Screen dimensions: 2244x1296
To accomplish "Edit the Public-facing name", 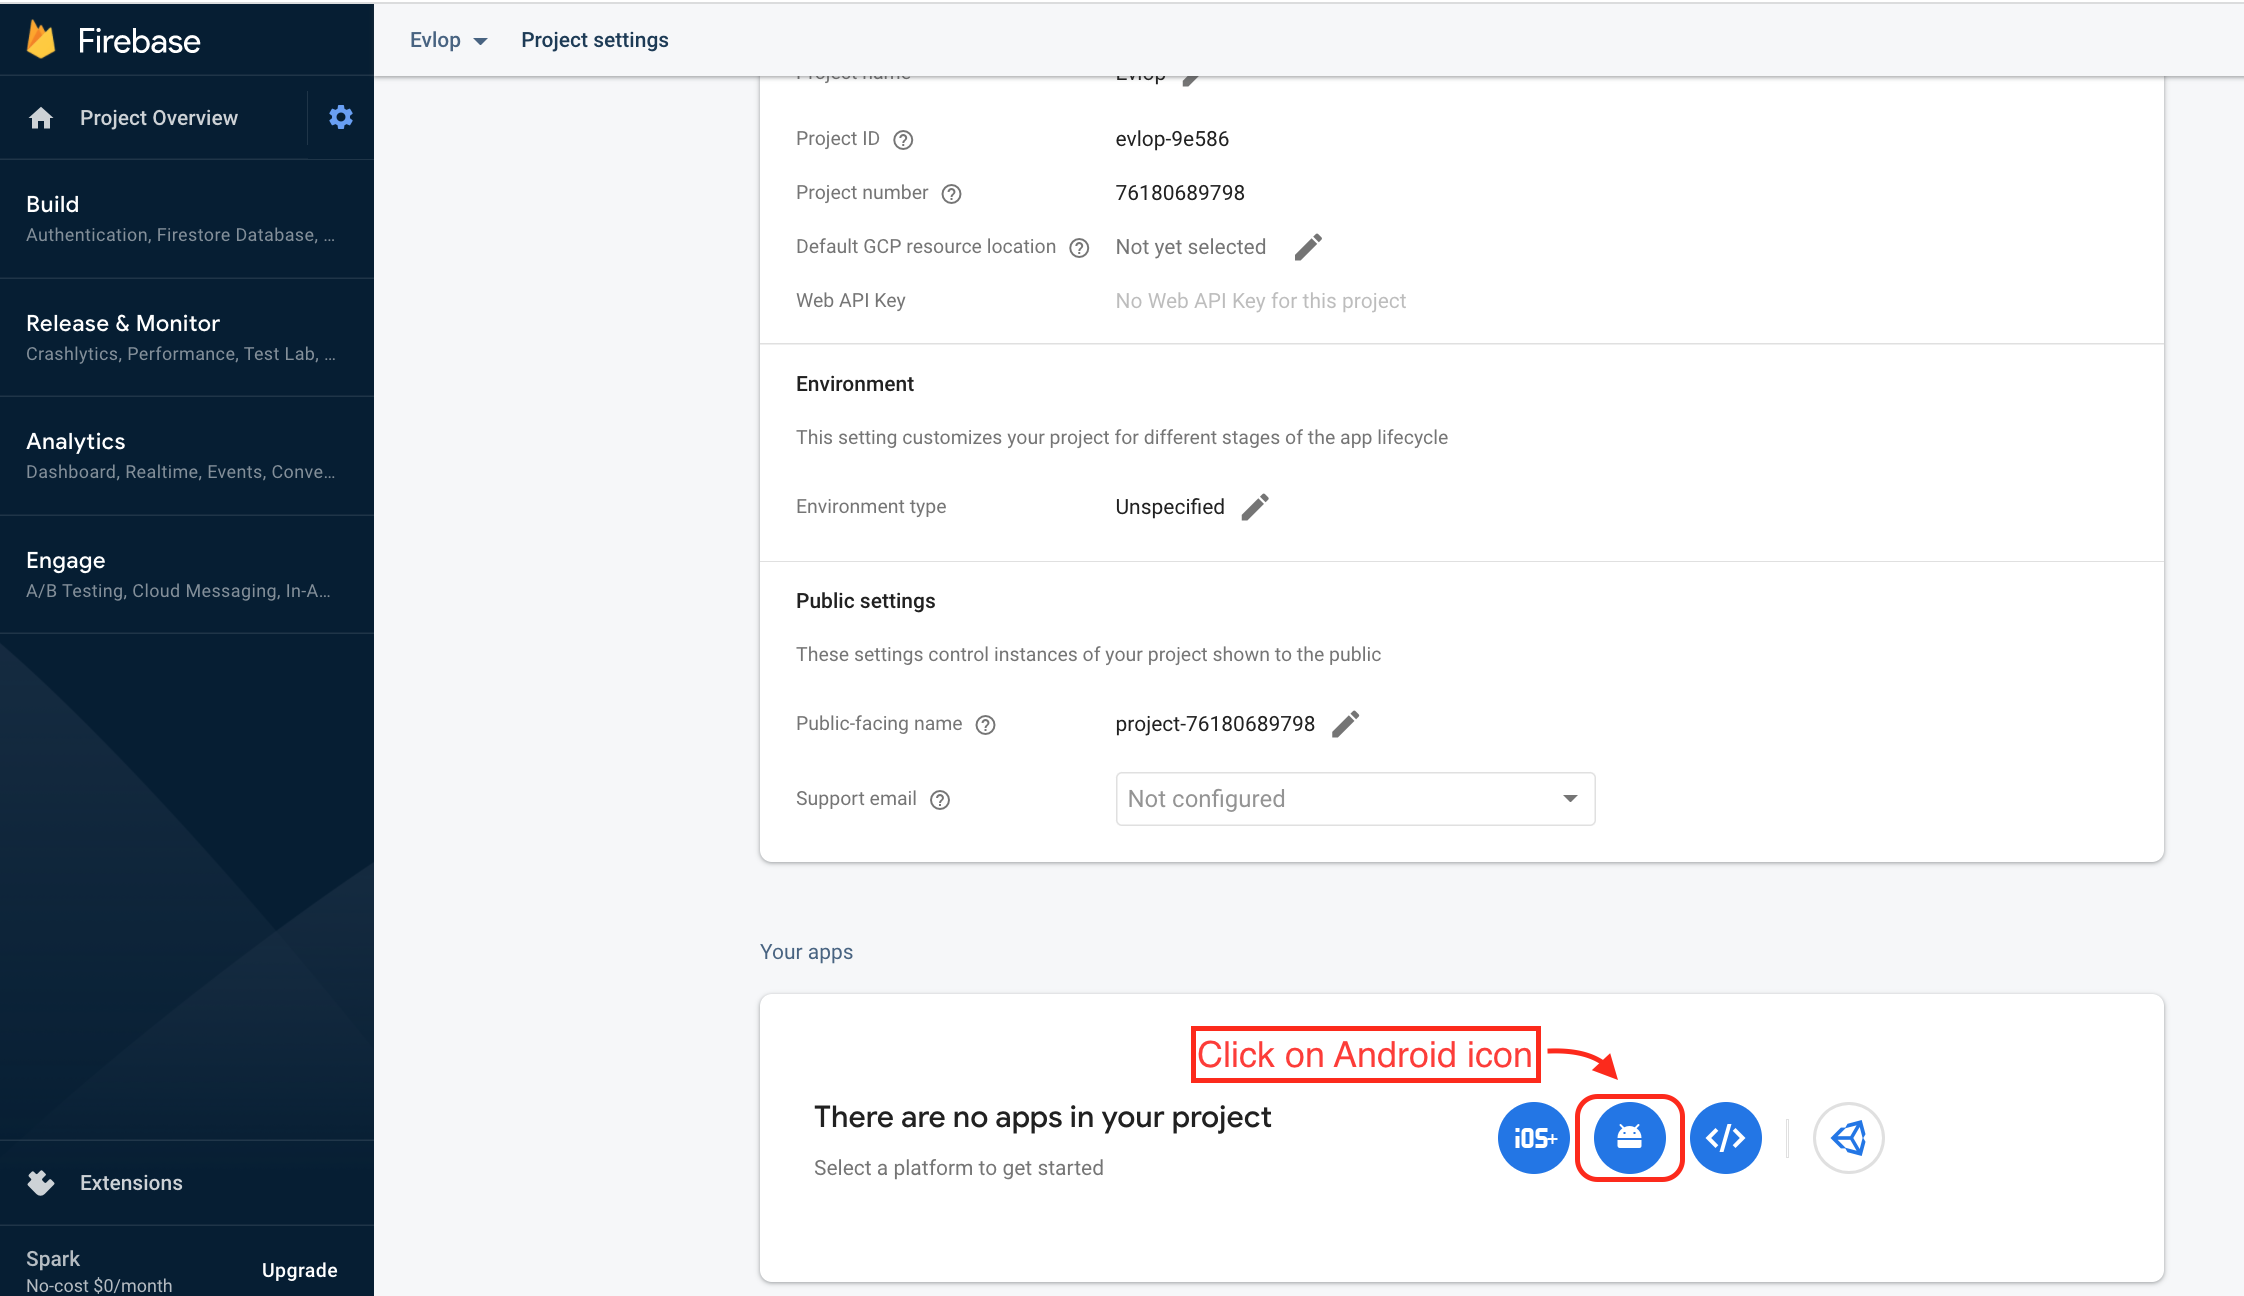I will point(1346,724).
